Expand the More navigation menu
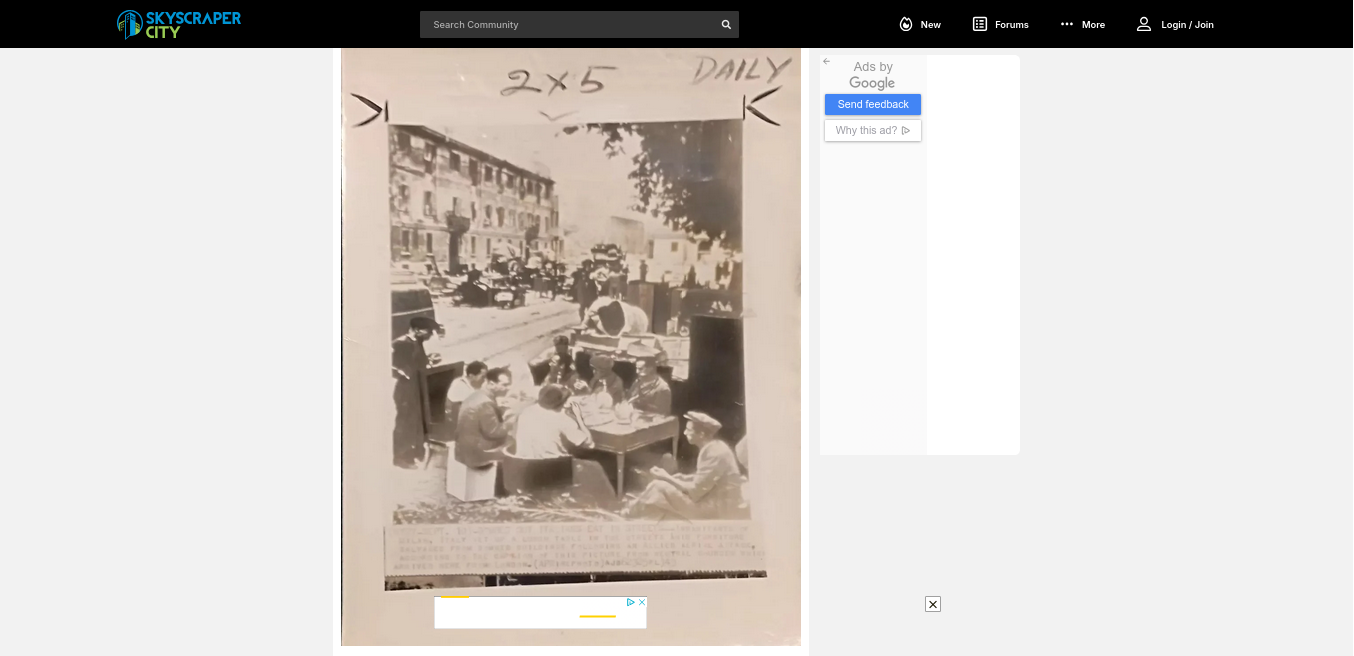 point(1093,25)
